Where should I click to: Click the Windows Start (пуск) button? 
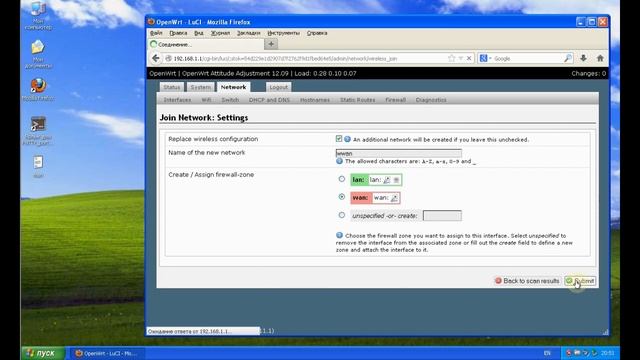pyautogui.click(x=43, y=353)
